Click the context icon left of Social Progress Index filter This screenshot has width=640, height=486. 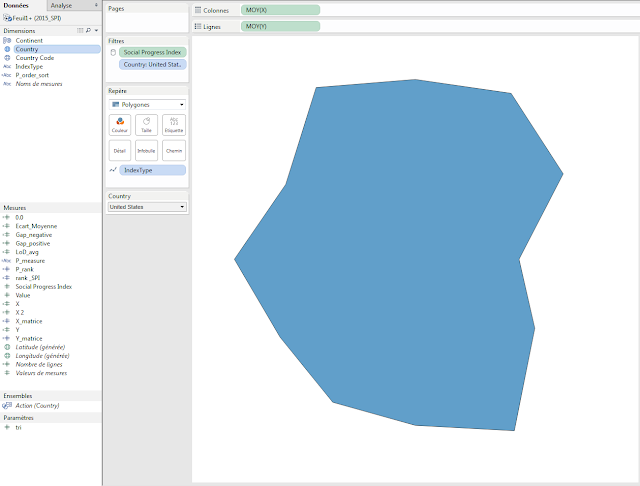pos(113,52)
